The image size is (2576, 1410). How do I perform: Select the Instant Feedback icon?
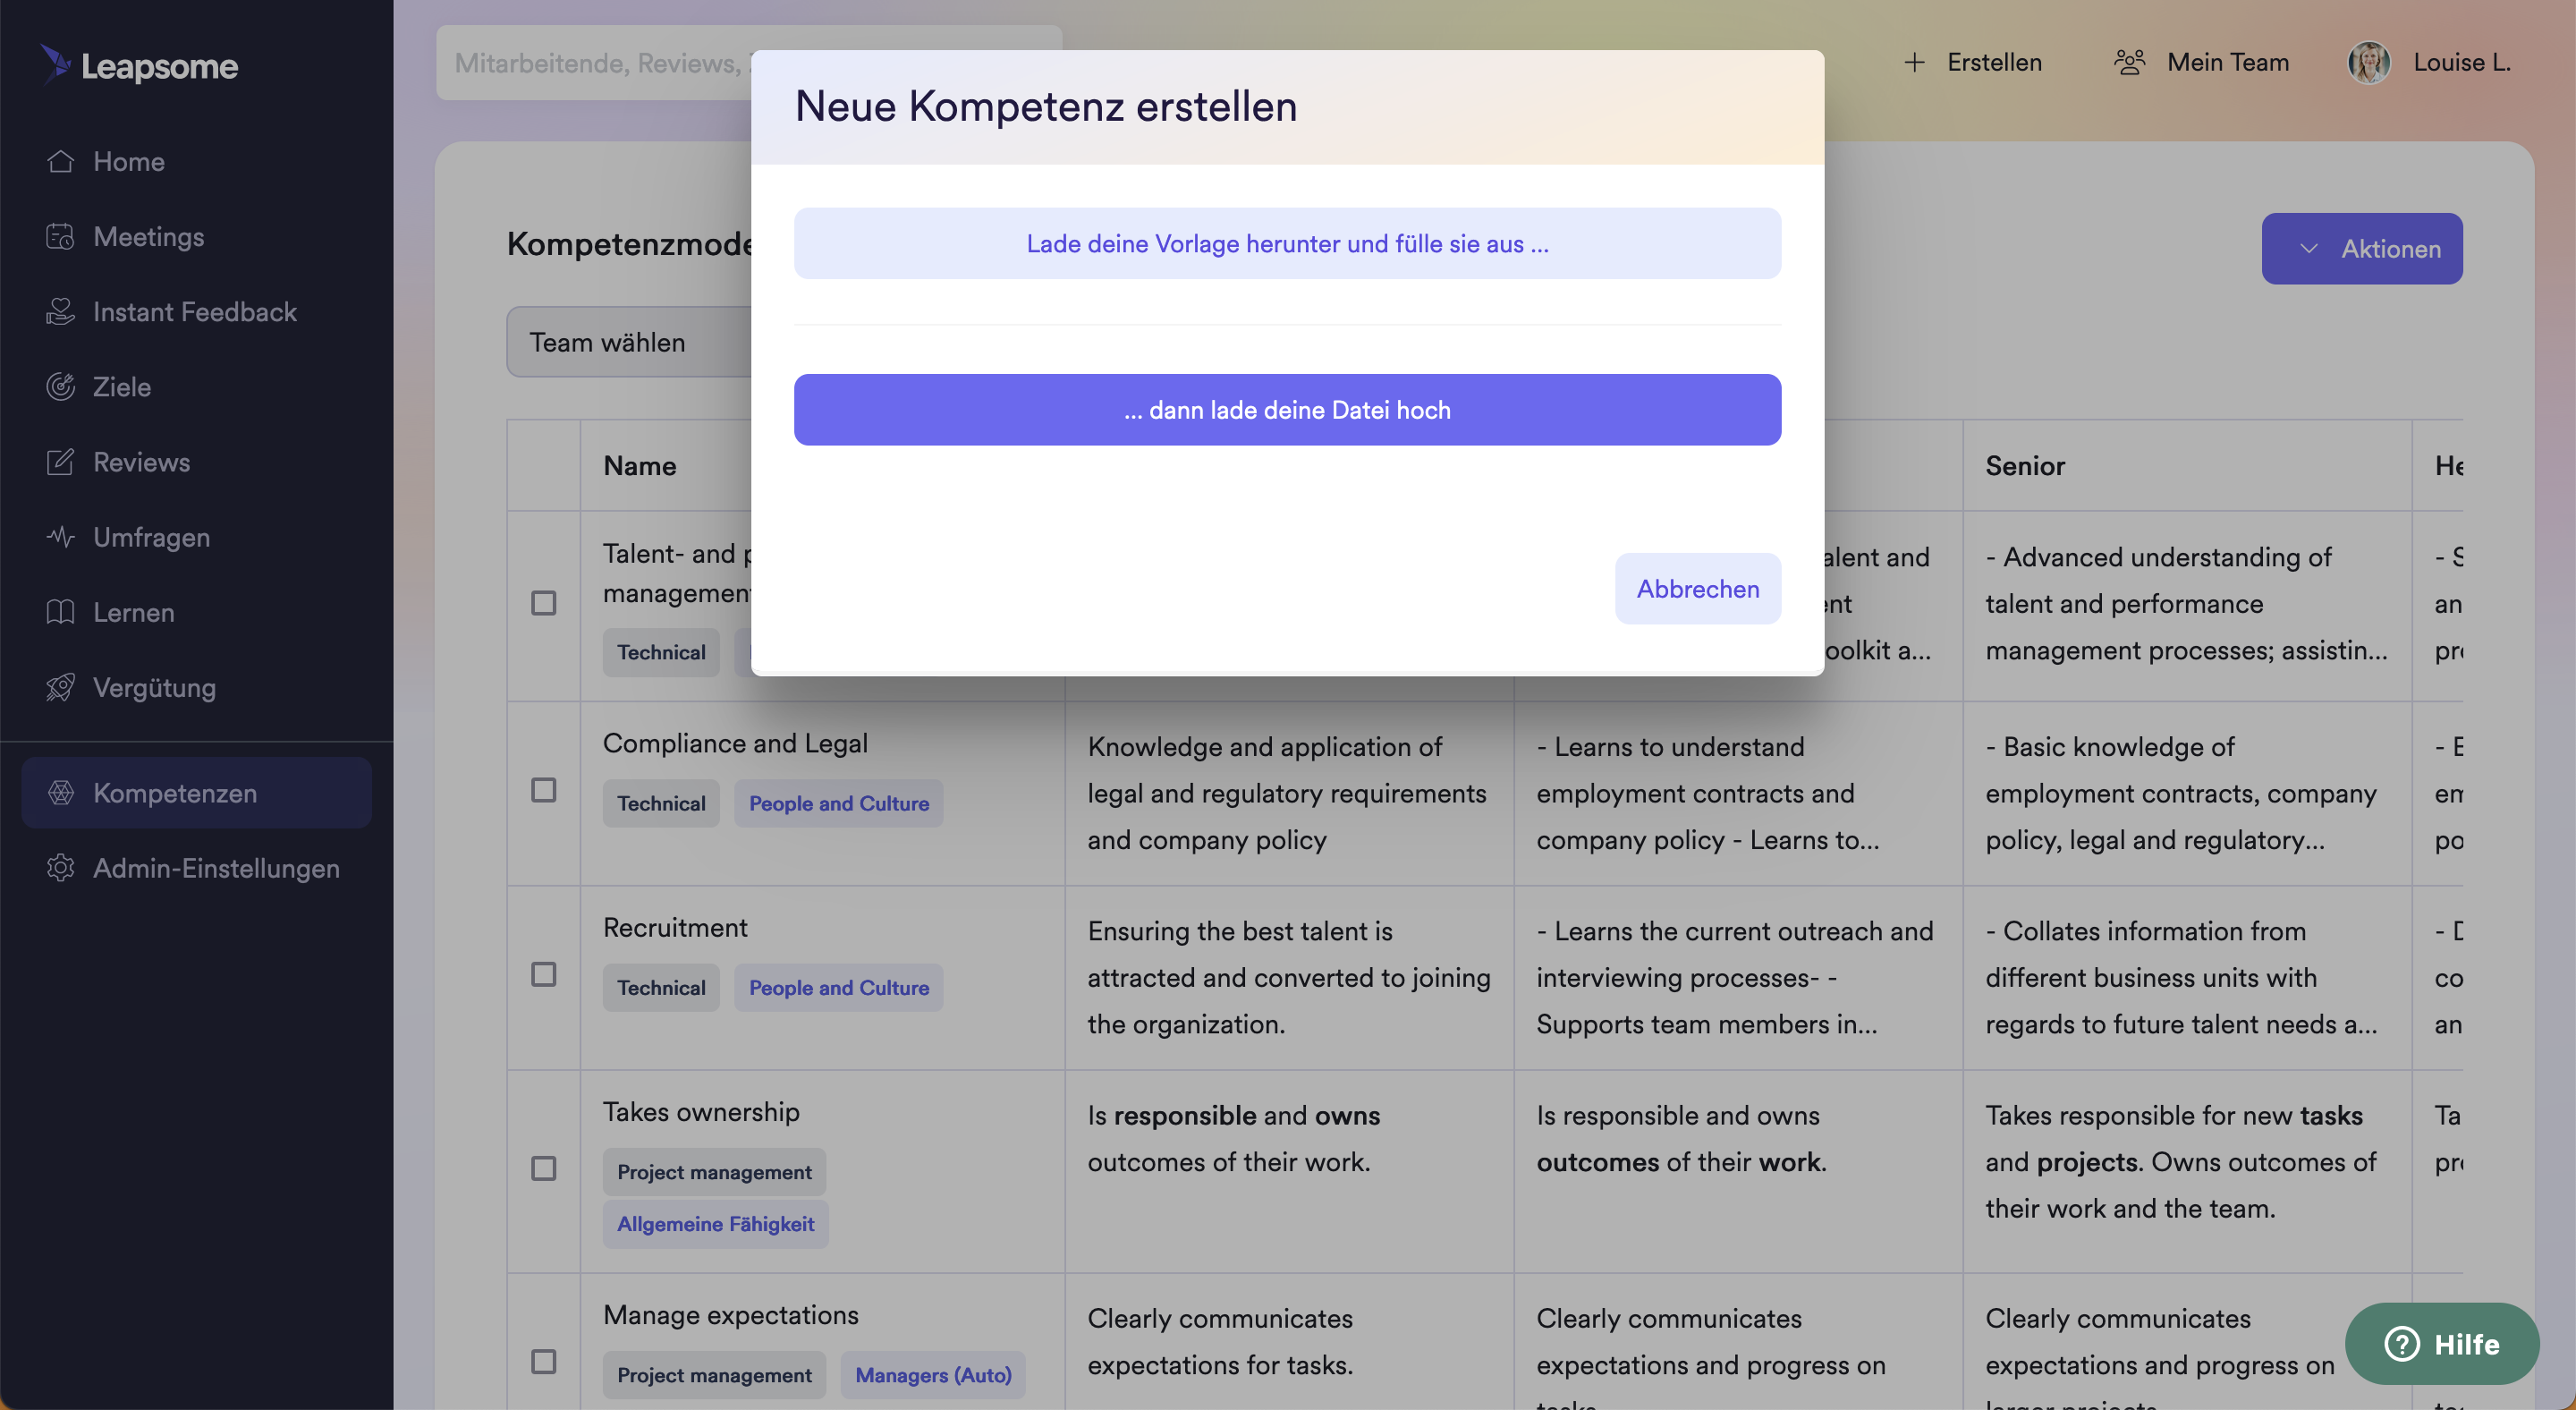coord(60,312)
